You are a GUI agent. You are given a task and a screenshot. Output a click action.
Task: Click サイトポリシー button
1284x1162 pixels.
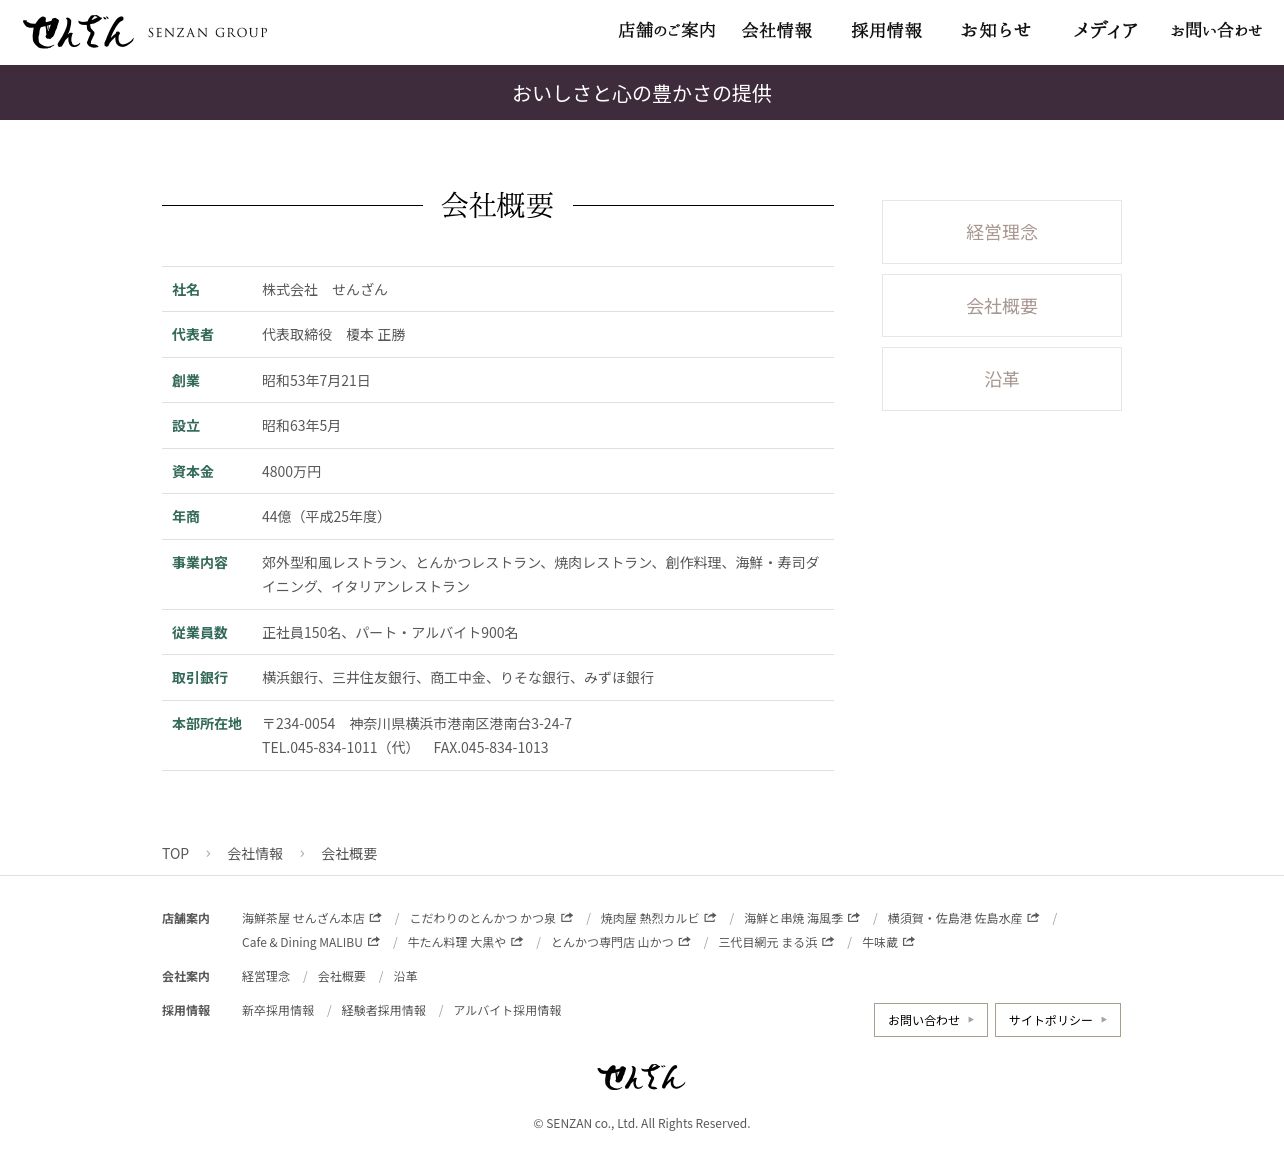(x=1058, y=1020)
